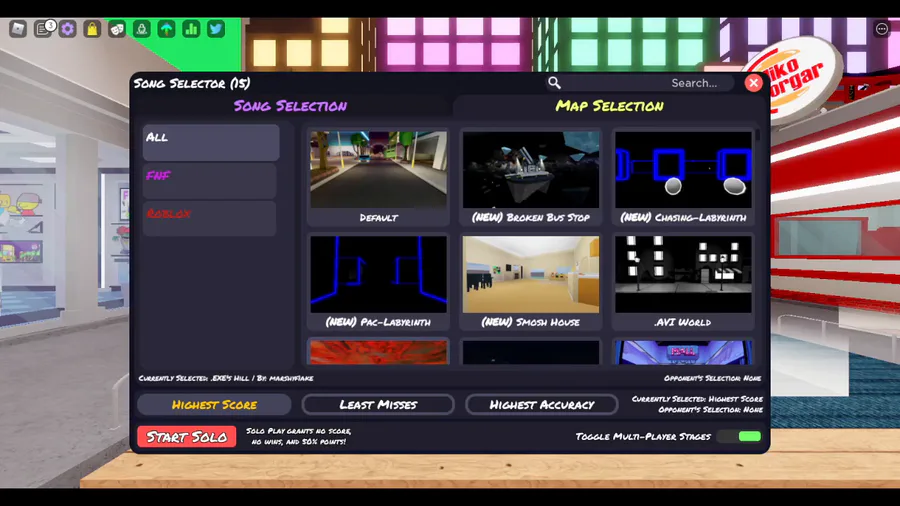The image size is (900, 506).
Task: Open the green bar chart leaderboard icon
Action: coord(191,29)
